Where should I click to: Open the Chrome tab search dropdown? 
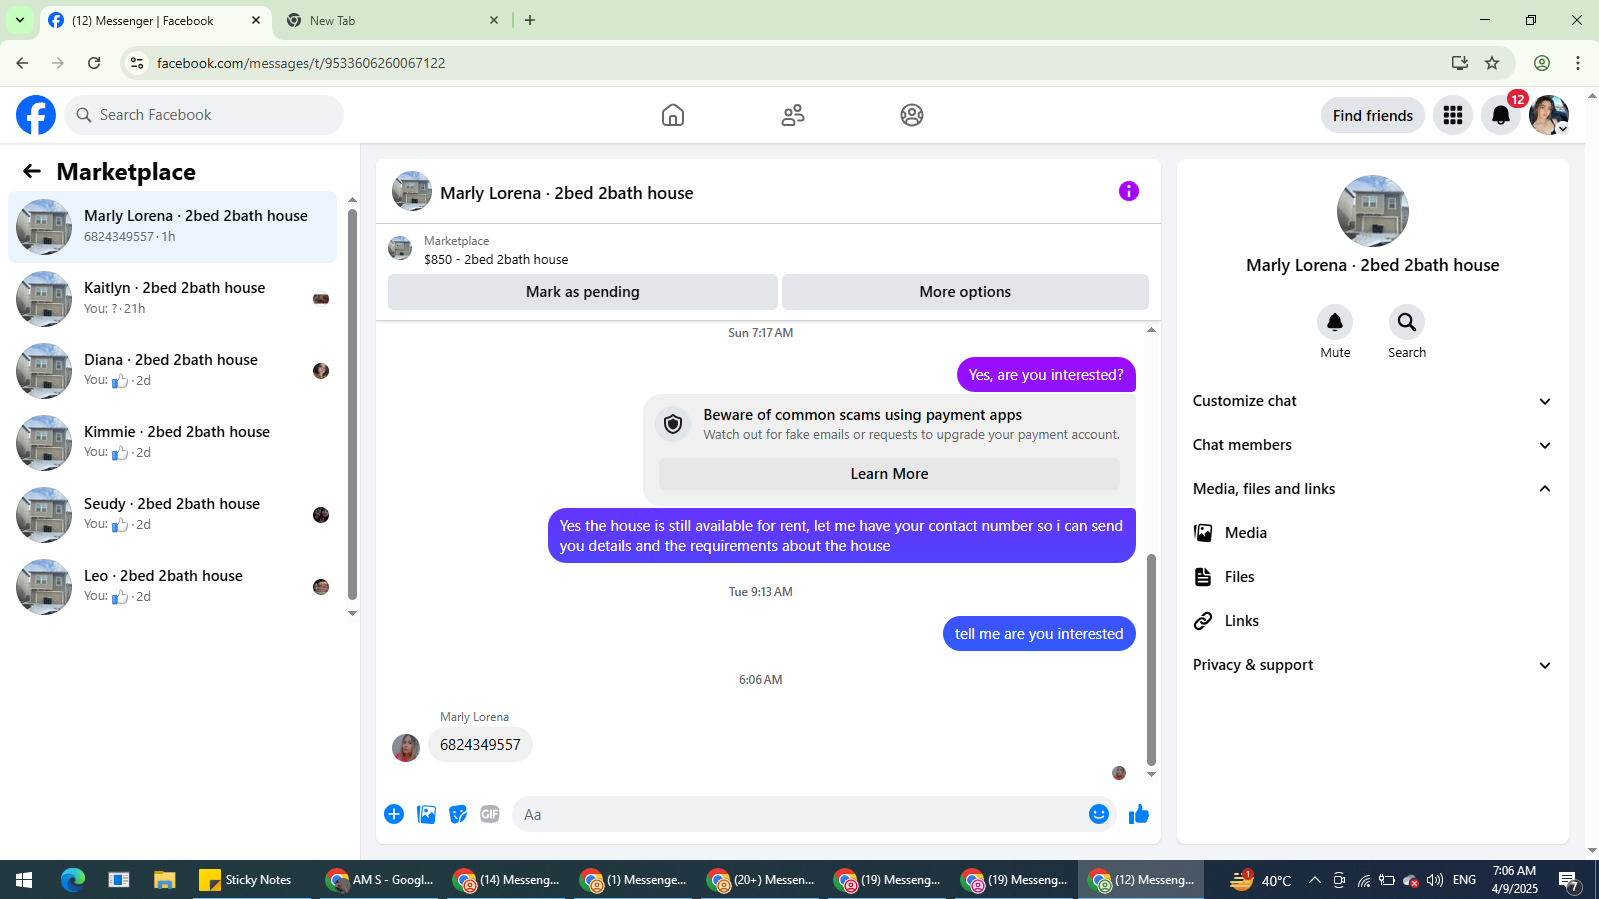[x=20, y=20]
